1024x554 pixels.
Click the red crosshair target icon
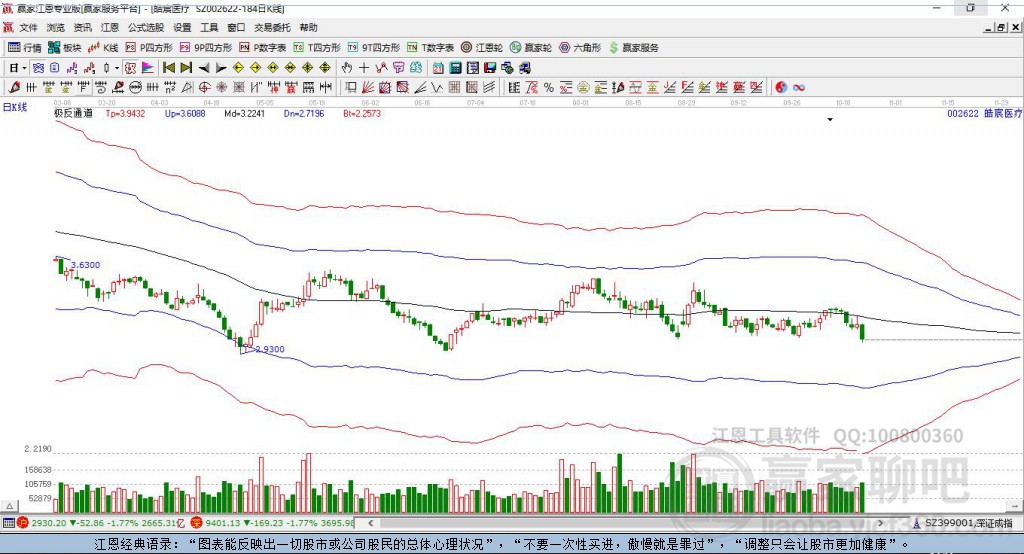[x=204, y=88]
